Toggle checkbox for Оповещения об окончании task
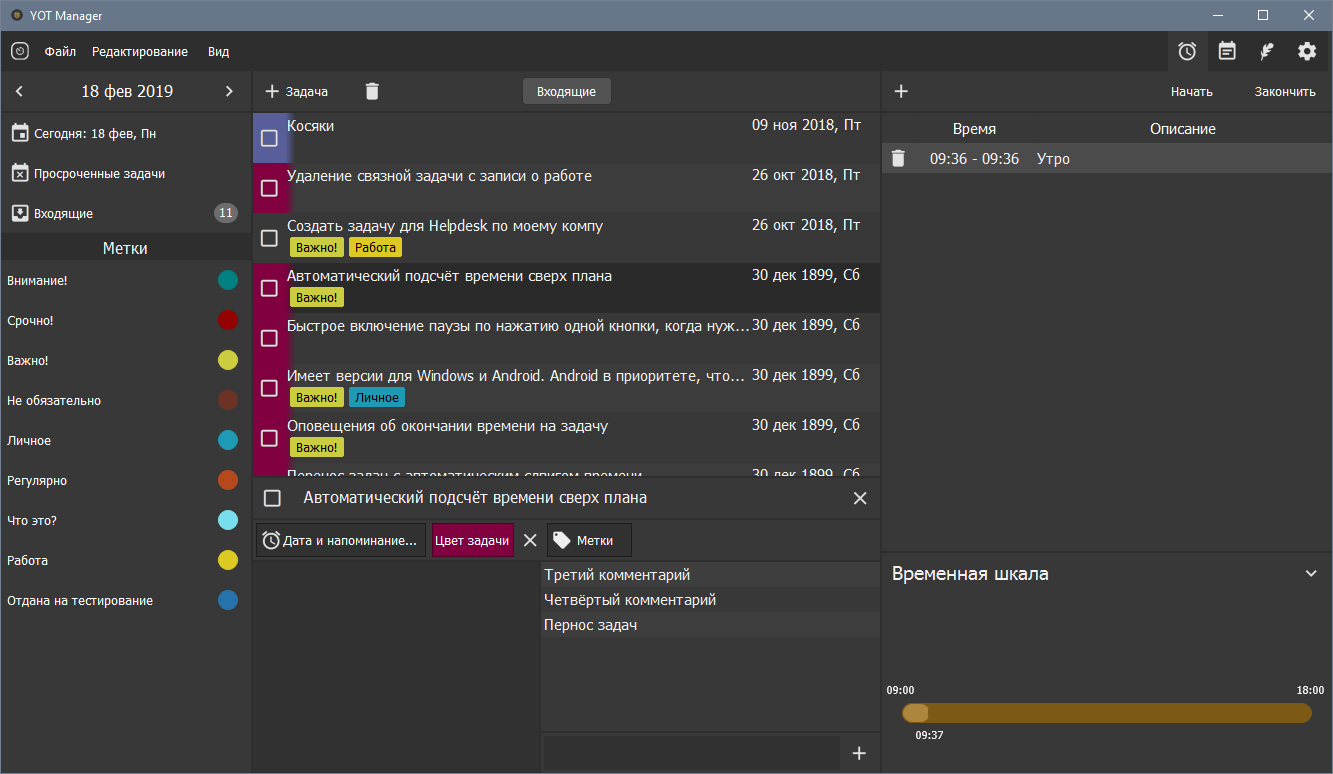This screenshot has height=774, width=1333. (269, 438)
